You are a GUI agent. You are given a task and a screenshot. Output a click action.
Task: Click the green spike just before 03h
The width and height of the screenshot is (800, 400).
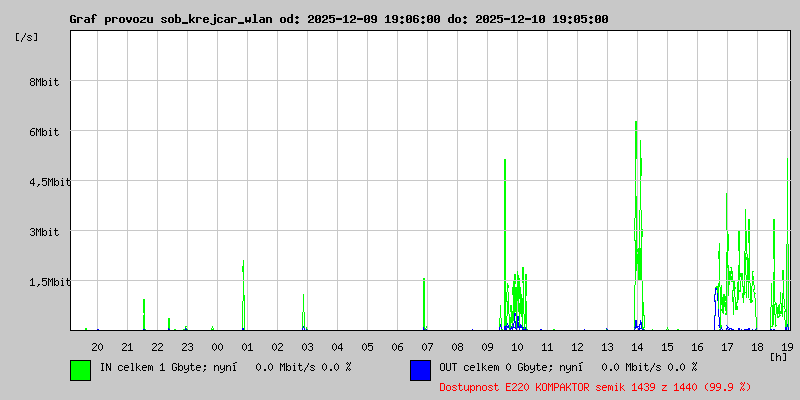[x=303, y=312]
